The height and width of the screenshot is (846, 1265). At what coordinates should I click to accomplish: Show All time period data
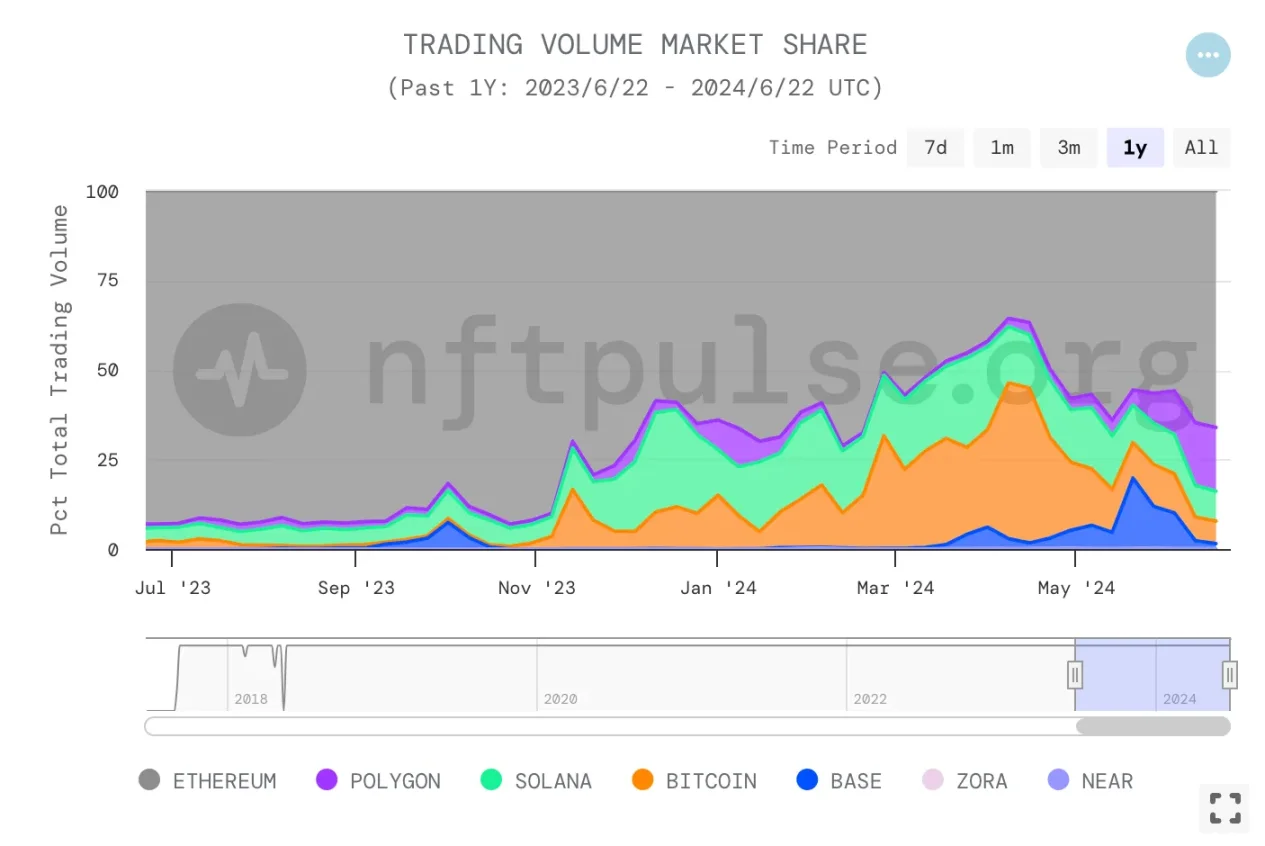[x=1201, y=148]
